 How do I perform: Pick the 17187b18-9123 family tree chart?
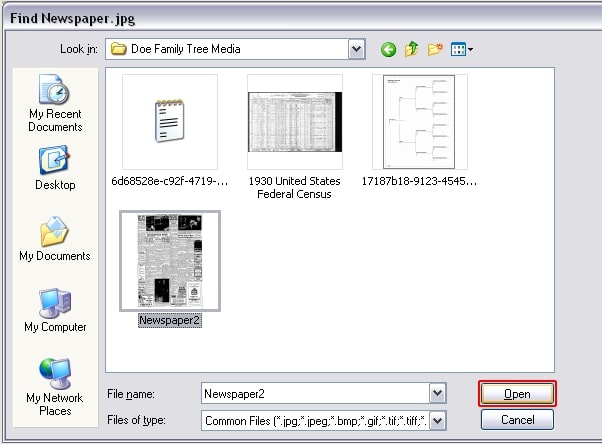pos(419,122)
